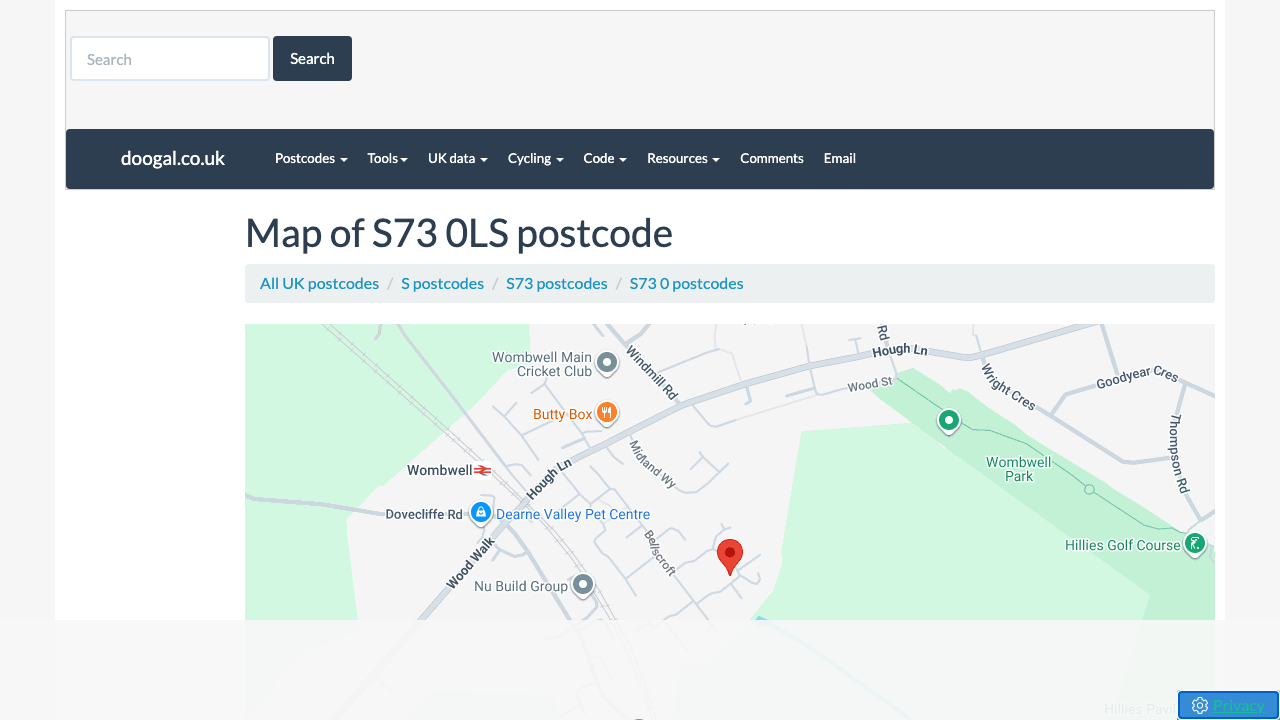The height and width of the screenshot is (720, 1280).
Task: Open the Privacy settings button
Action: [x=1227, y=705]
